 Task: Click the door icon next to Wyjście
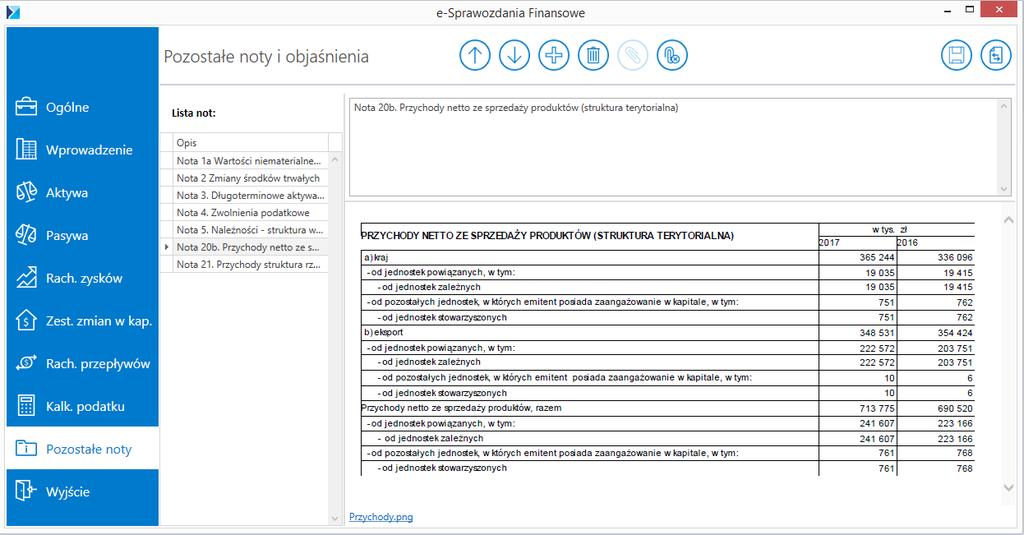(25, 491)
